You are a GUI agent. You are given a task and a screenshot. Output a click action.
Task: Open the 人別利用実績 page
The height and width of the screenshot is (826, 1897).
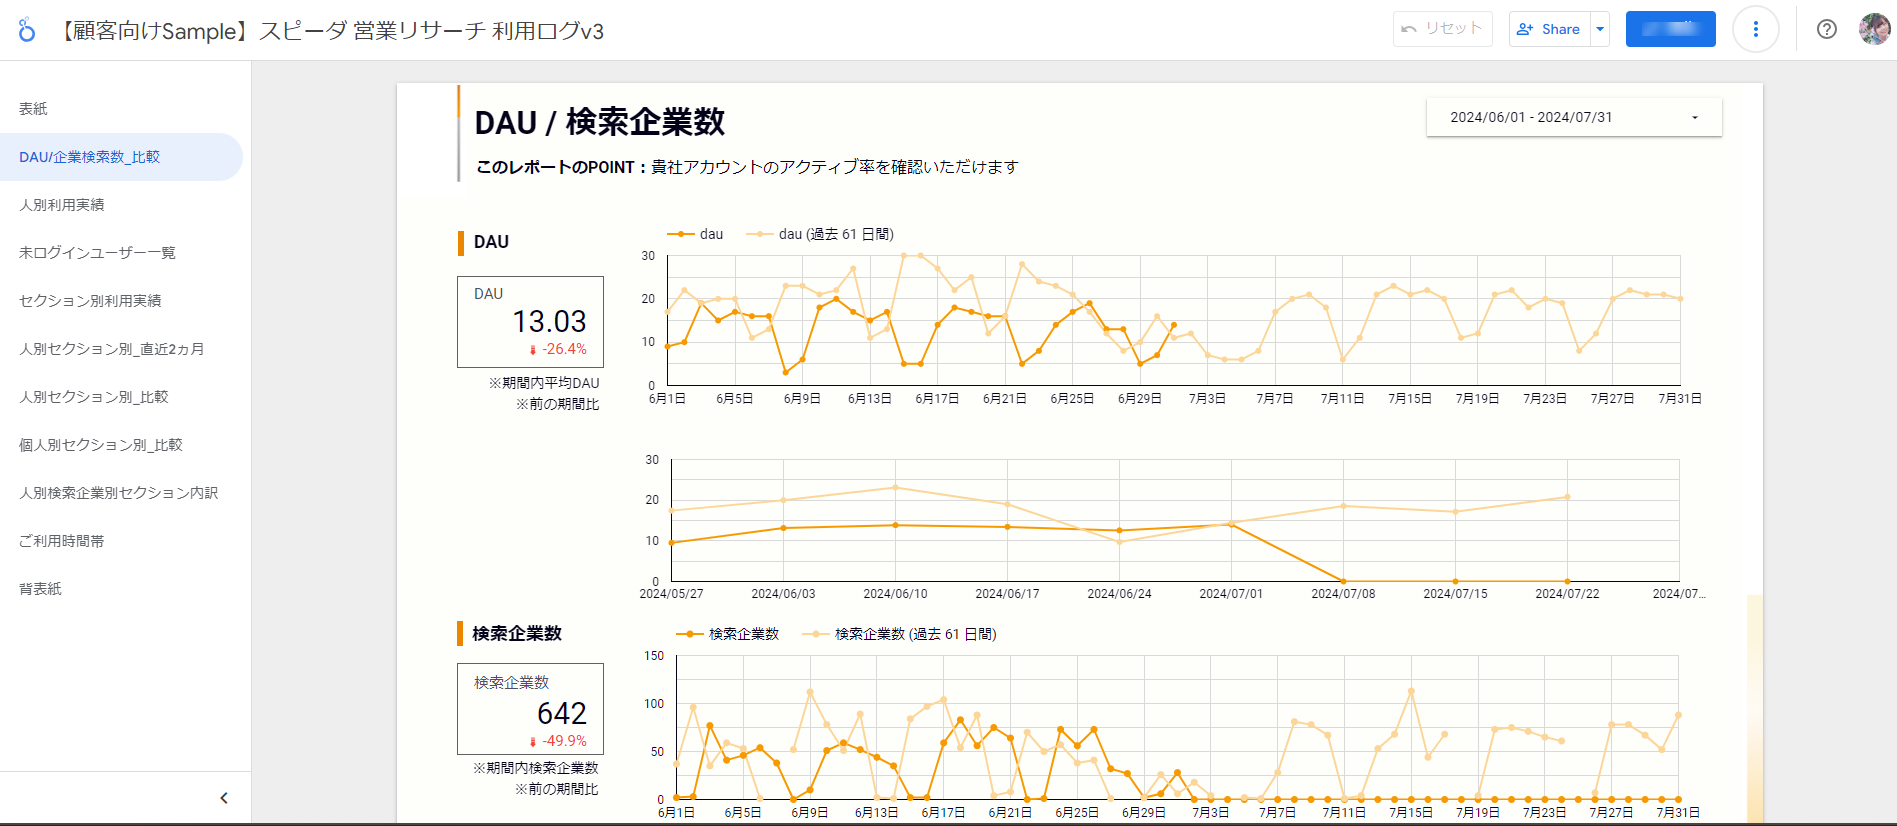tap(62, 205)
